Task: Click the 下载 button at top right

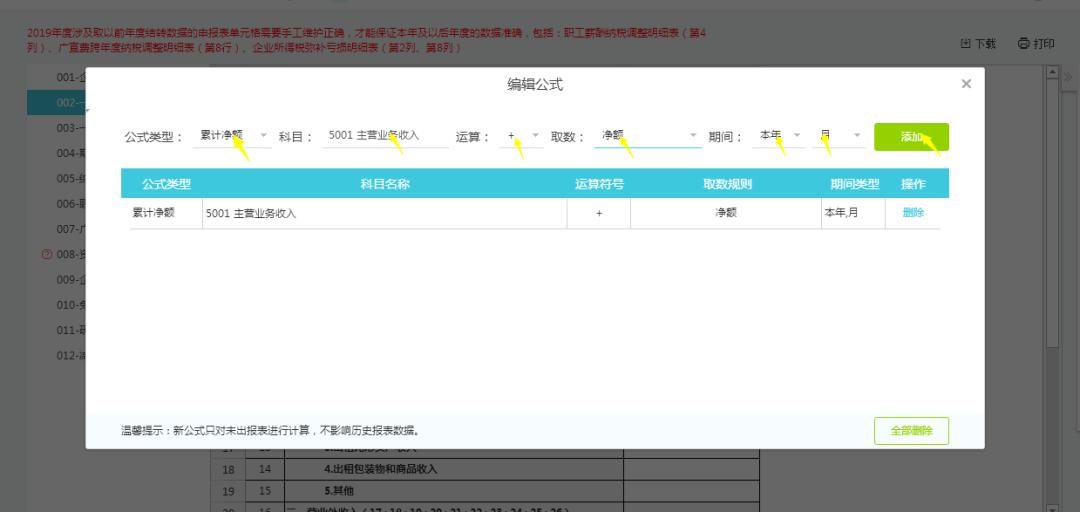Action: (978, 43)
